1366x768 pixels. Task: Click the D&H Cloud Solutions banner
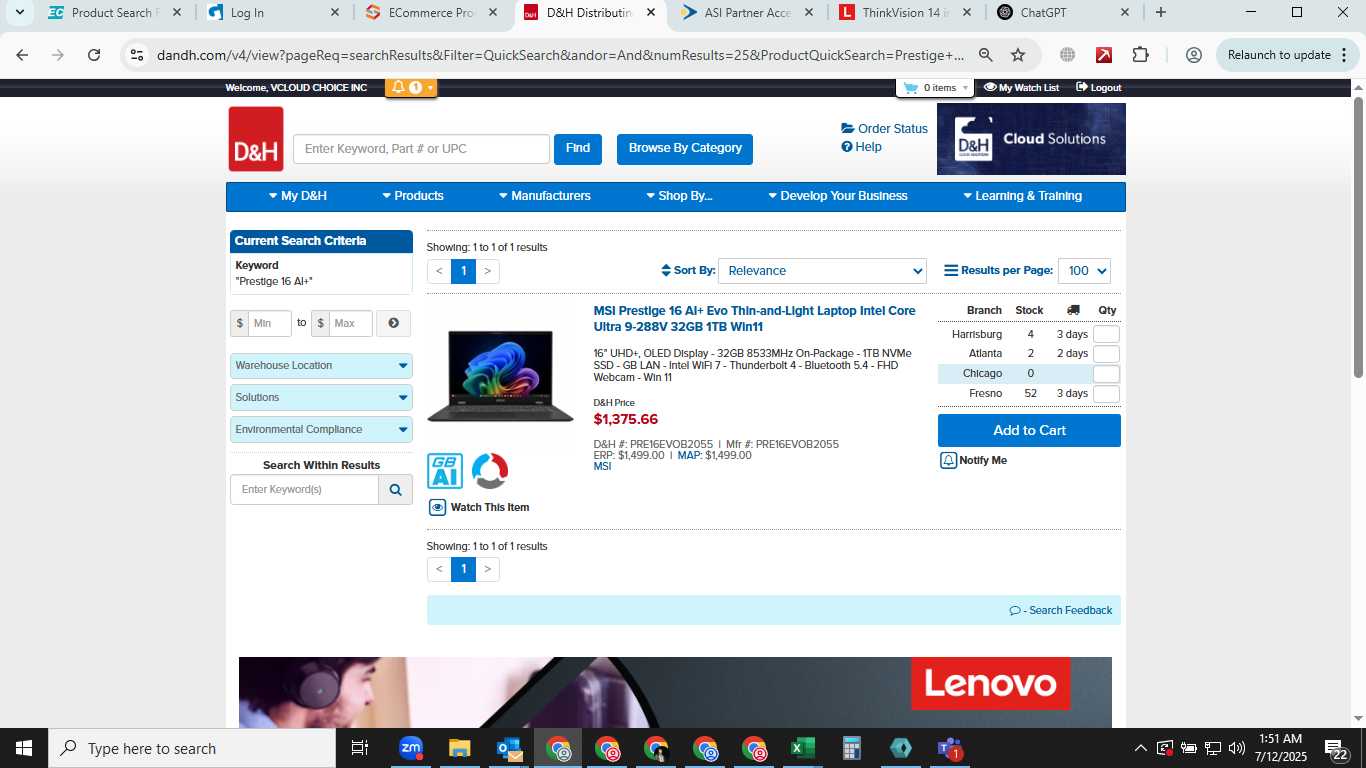coord(1031,139)
